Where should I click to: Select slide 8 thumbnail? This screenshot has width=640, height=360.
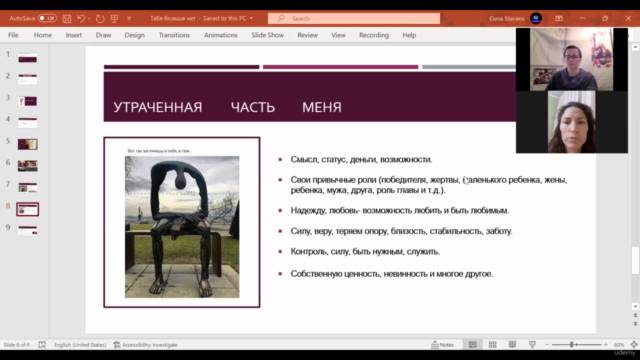tap(27, 209)
